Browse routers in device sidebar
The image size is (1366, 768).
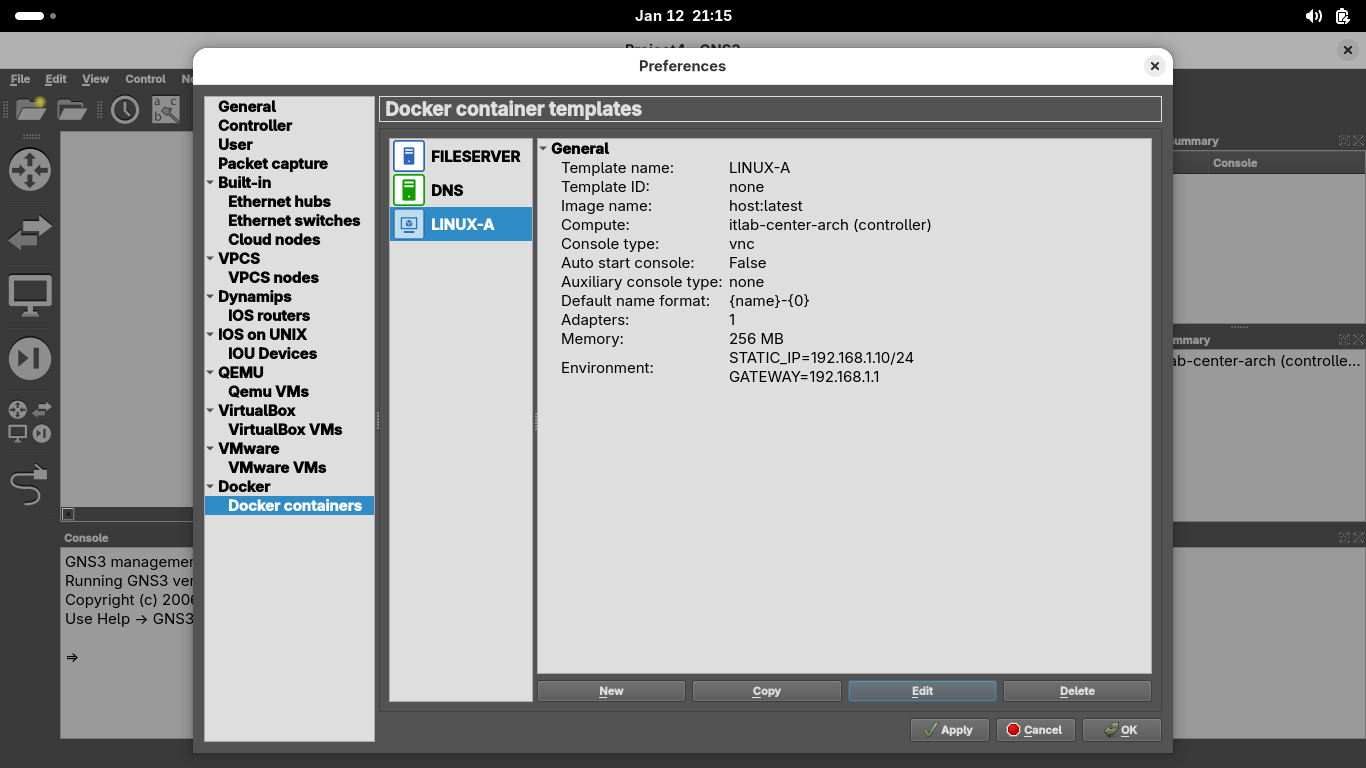(30, 170)
